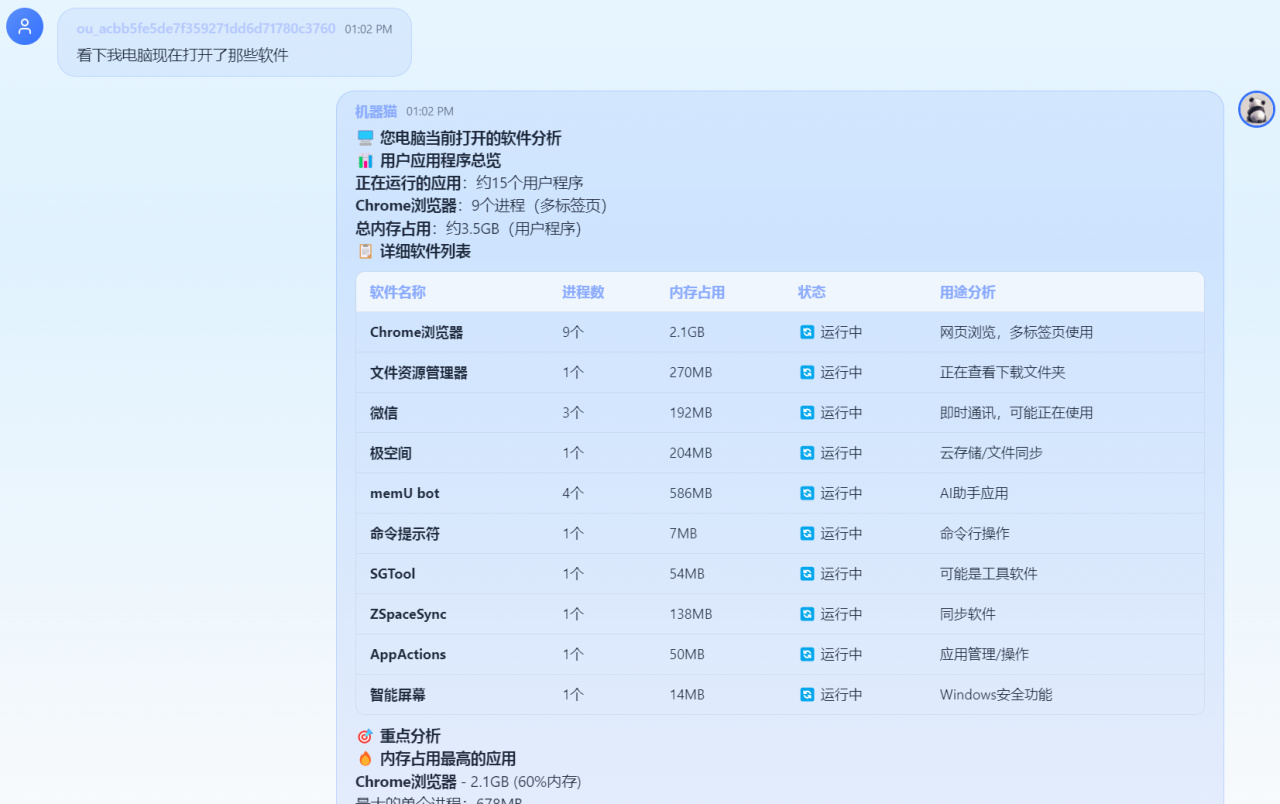Click the running status icon in 智能屏幕 row
This screenshot has width=1280, height=804.
[807, 694]
